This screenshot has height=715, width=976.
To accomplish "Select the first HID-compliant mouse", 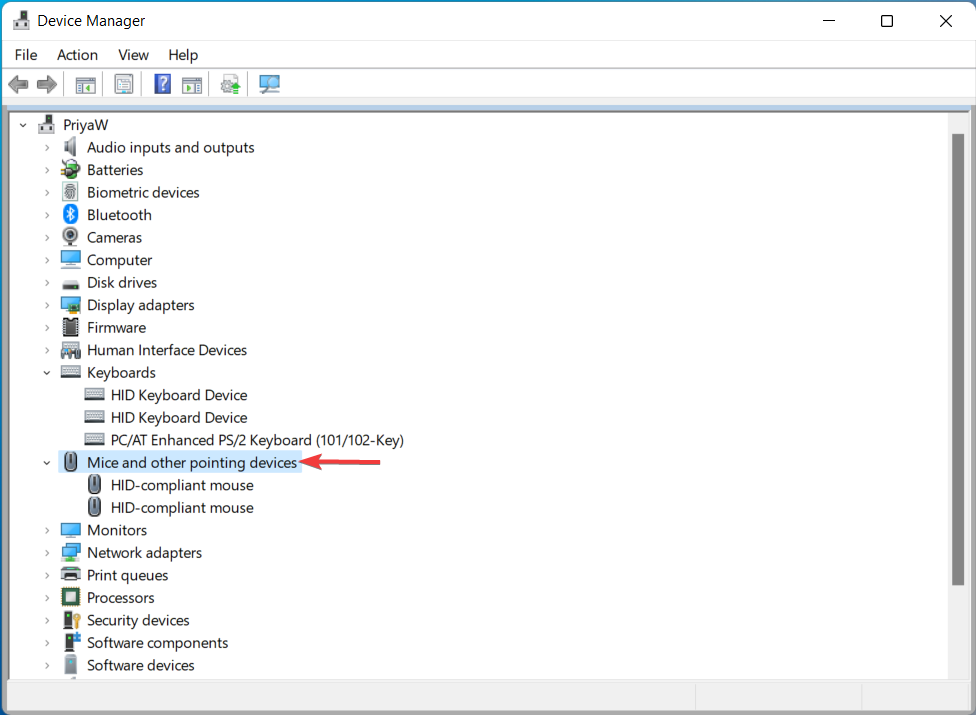I will point(182,485).
